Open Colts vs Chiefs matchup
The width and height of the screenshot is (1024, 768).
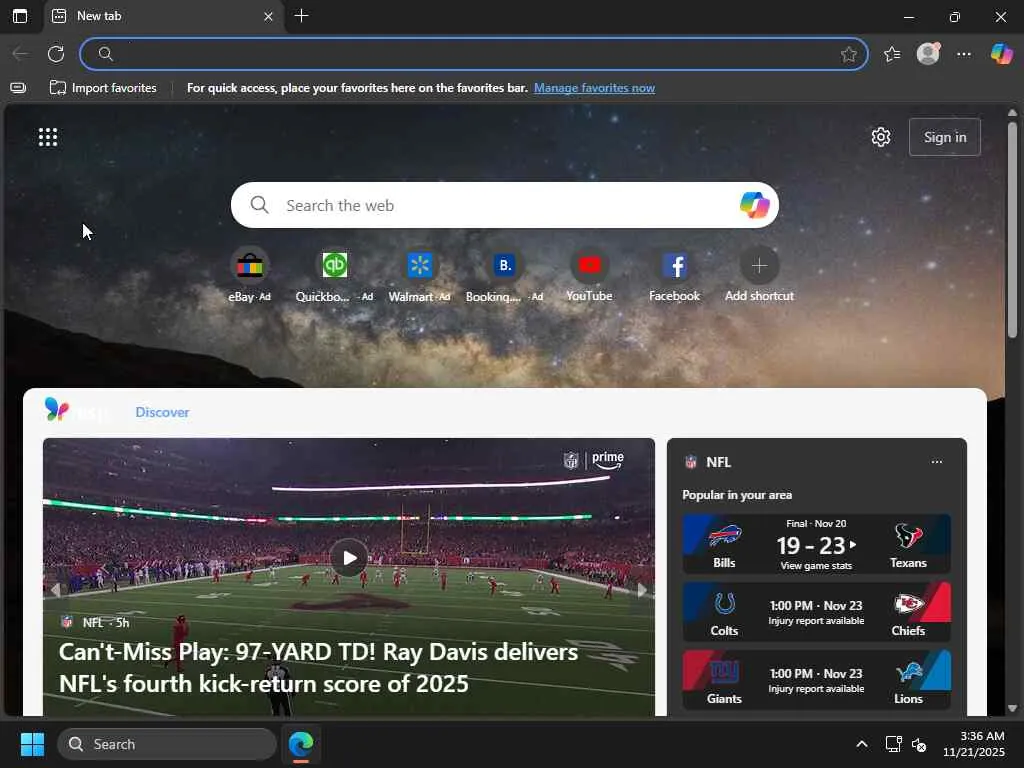pos(816,612)
